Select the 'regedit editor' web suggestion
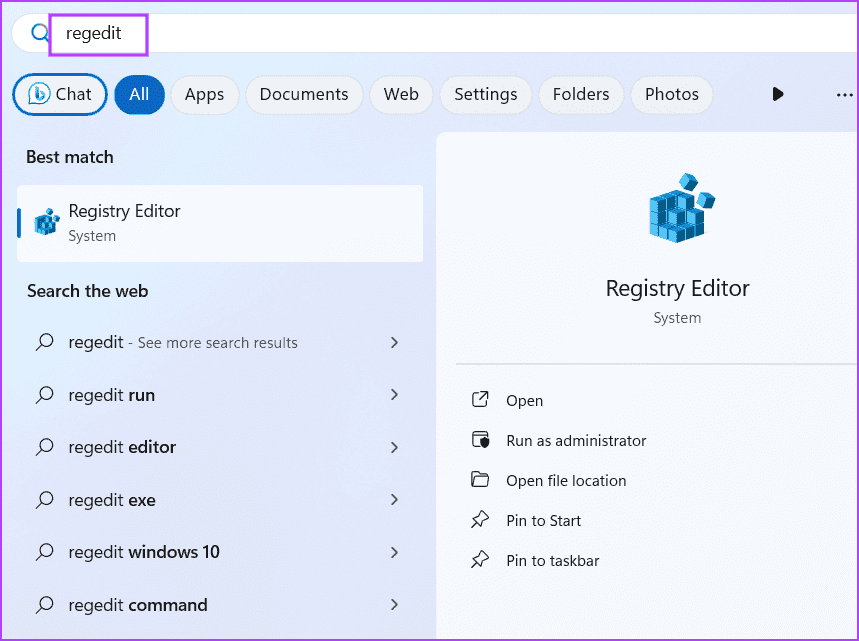 pos(219,447)
